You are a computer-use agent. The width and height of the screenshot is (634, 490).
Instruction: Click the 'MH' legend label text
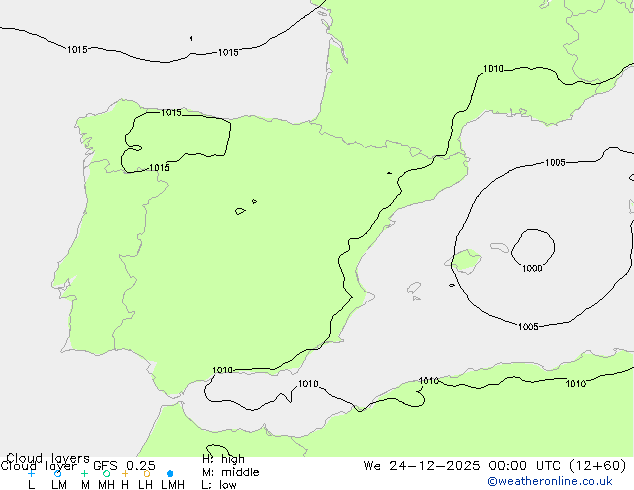(106, 485)
